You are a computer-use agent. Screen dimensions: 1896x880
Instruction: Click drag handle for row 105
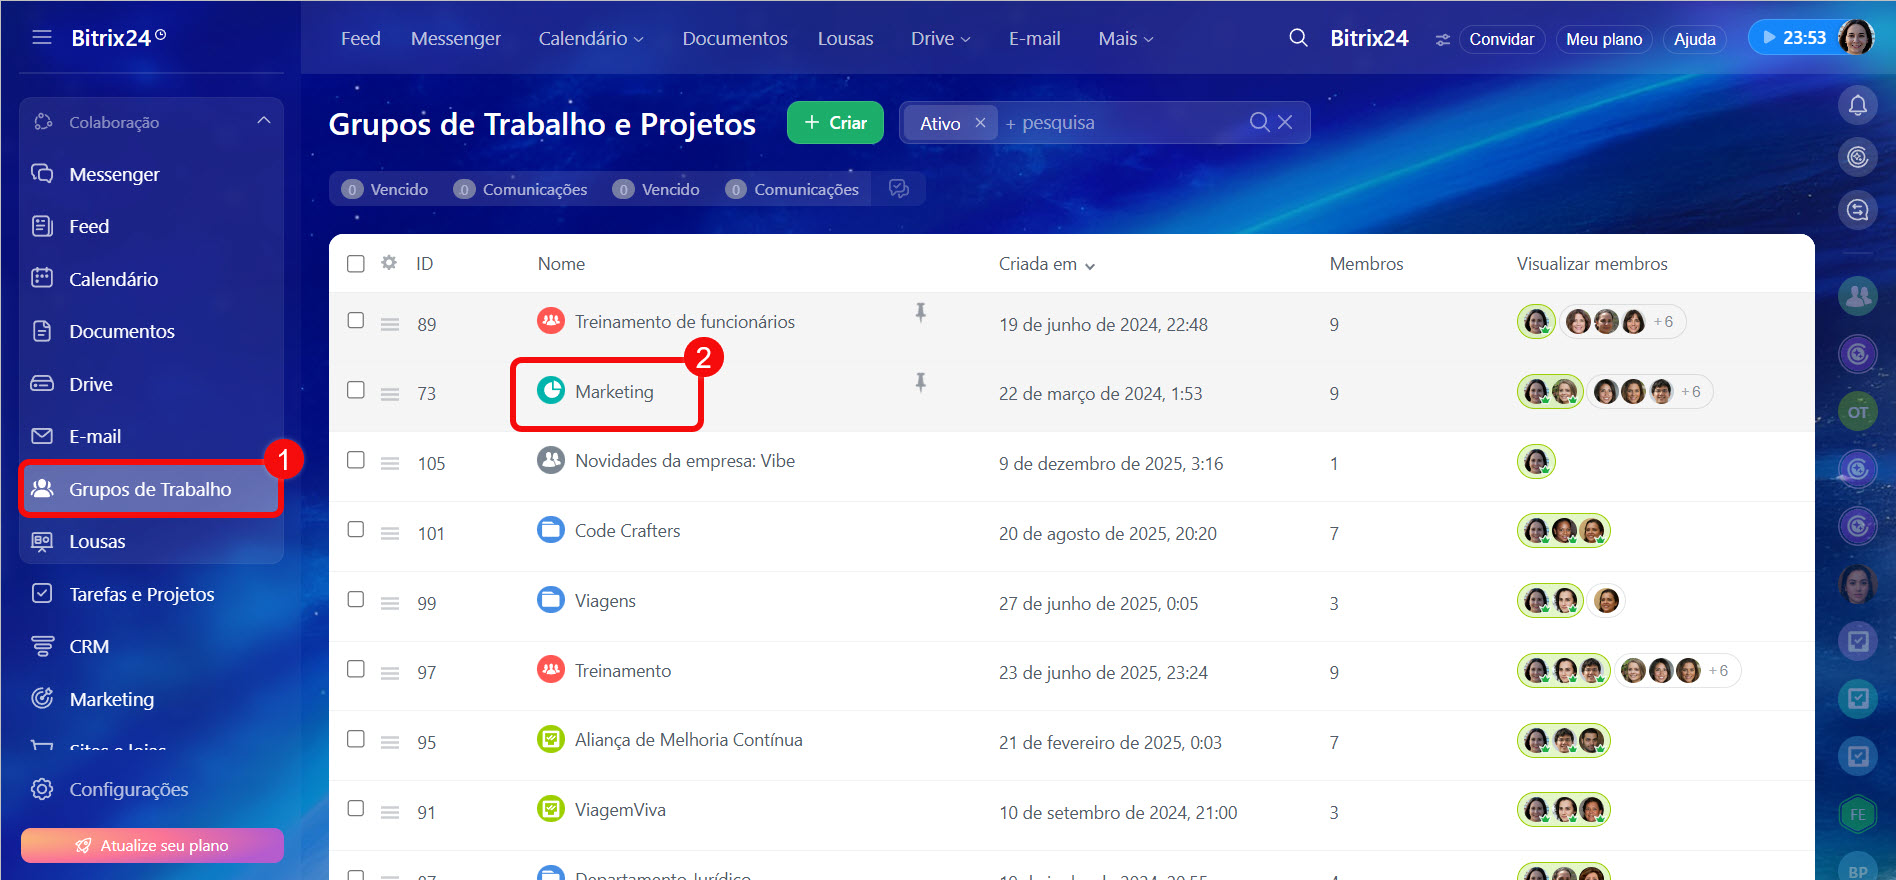(x=390, y=464)
